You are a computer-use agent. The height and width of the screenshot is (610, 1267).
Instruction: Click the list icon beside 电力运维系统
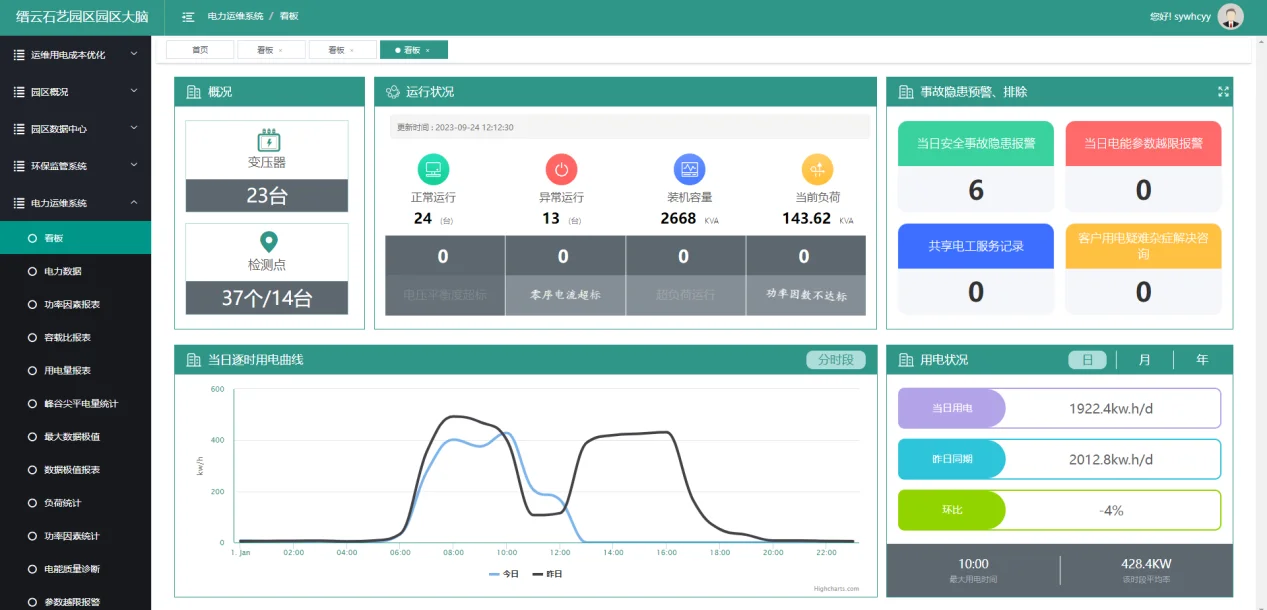pyautogui.click(x=19, y=203)
